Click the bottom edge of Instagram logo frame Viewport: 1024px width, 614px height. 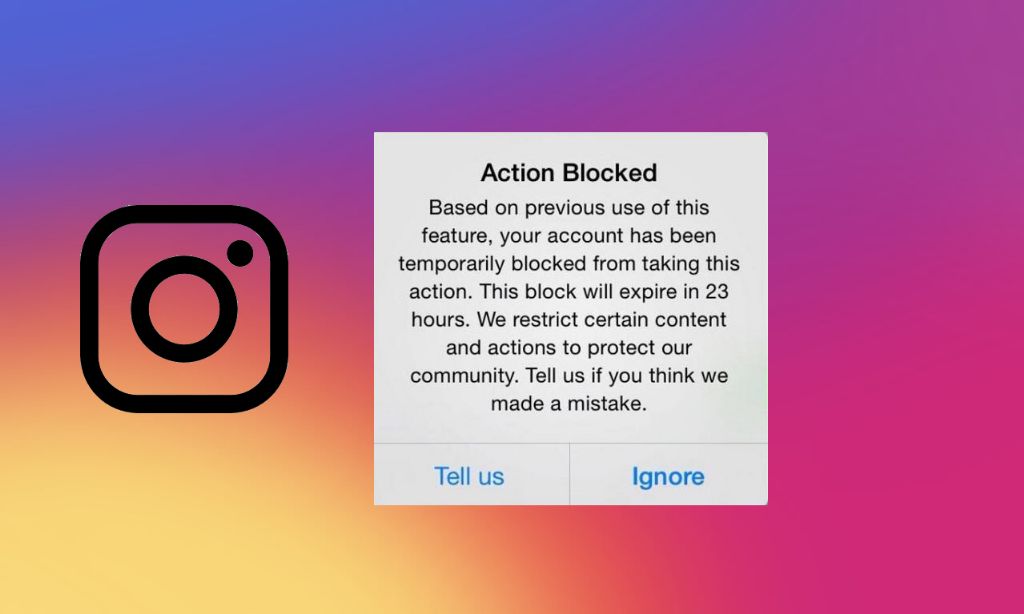pyautogui.click(x=184, y=404)
